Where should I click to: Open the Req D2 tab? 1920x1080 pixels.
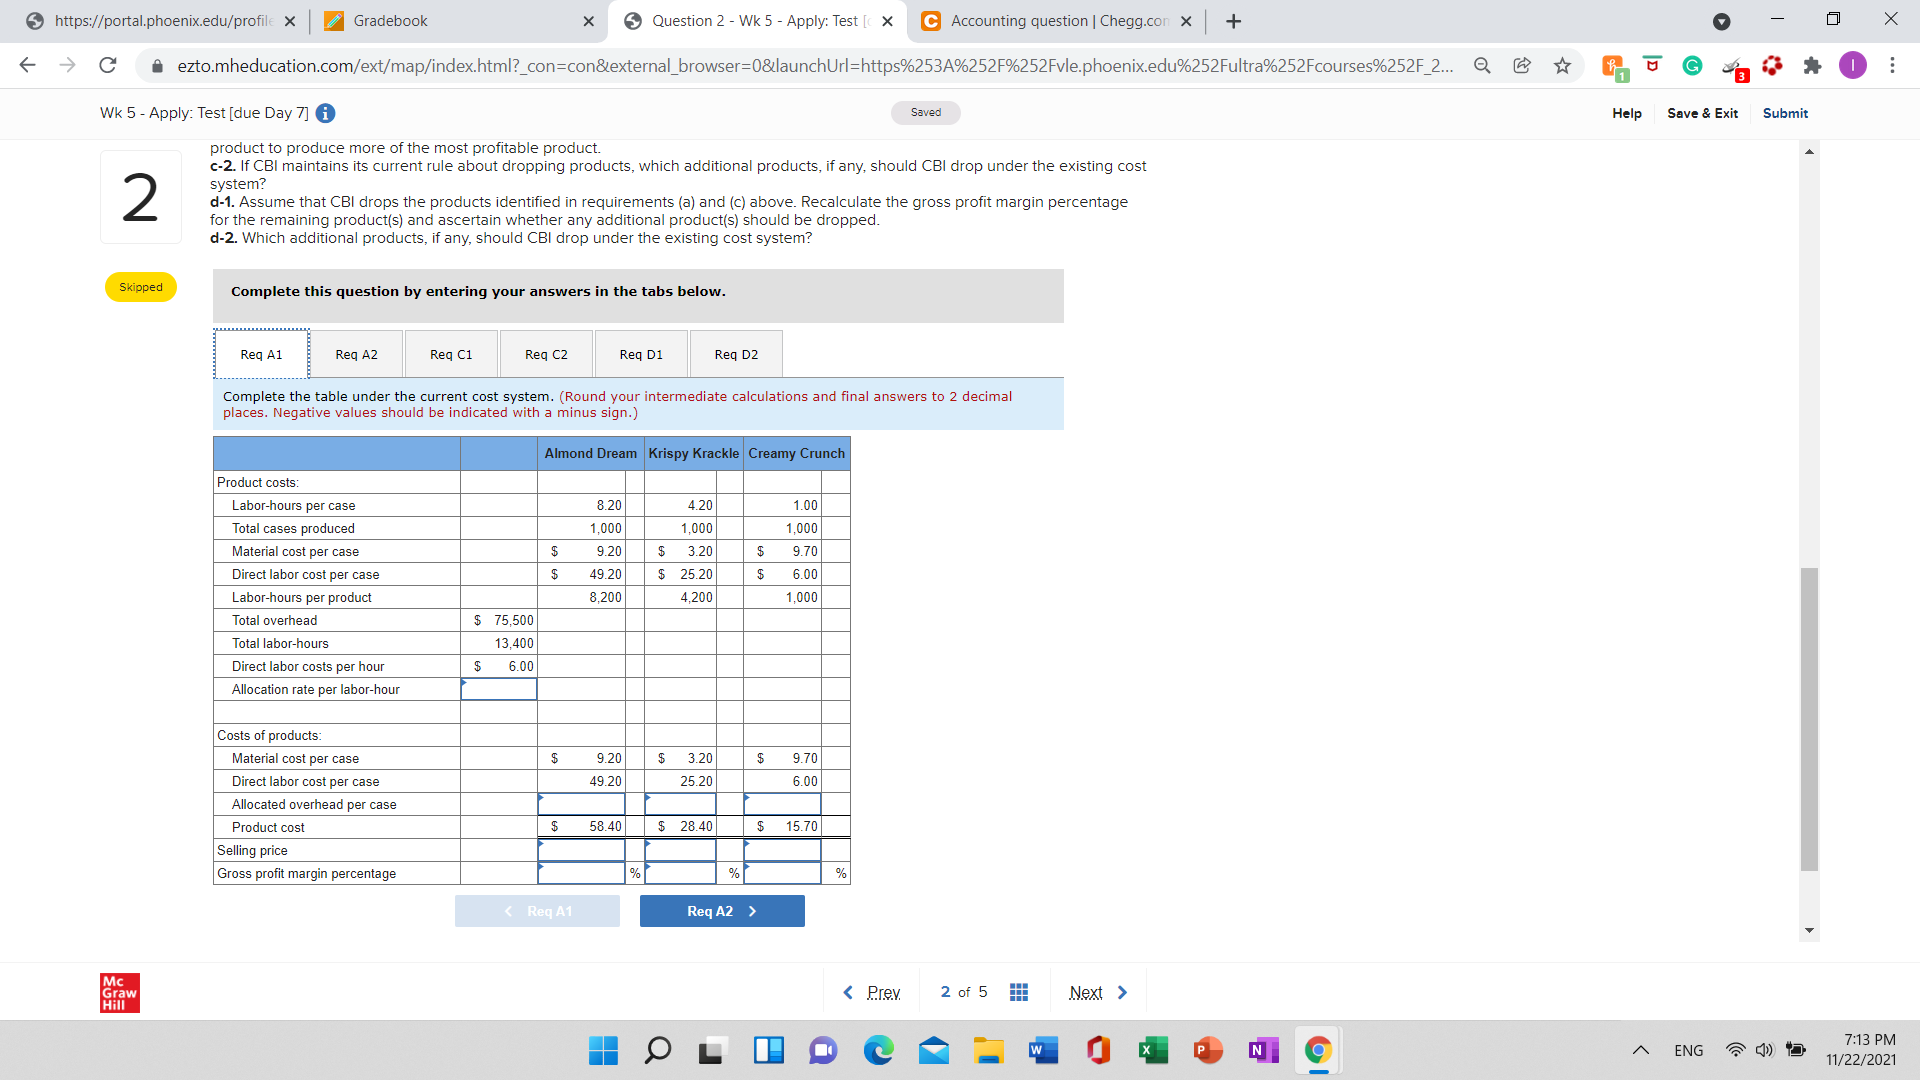pos(736,354)
